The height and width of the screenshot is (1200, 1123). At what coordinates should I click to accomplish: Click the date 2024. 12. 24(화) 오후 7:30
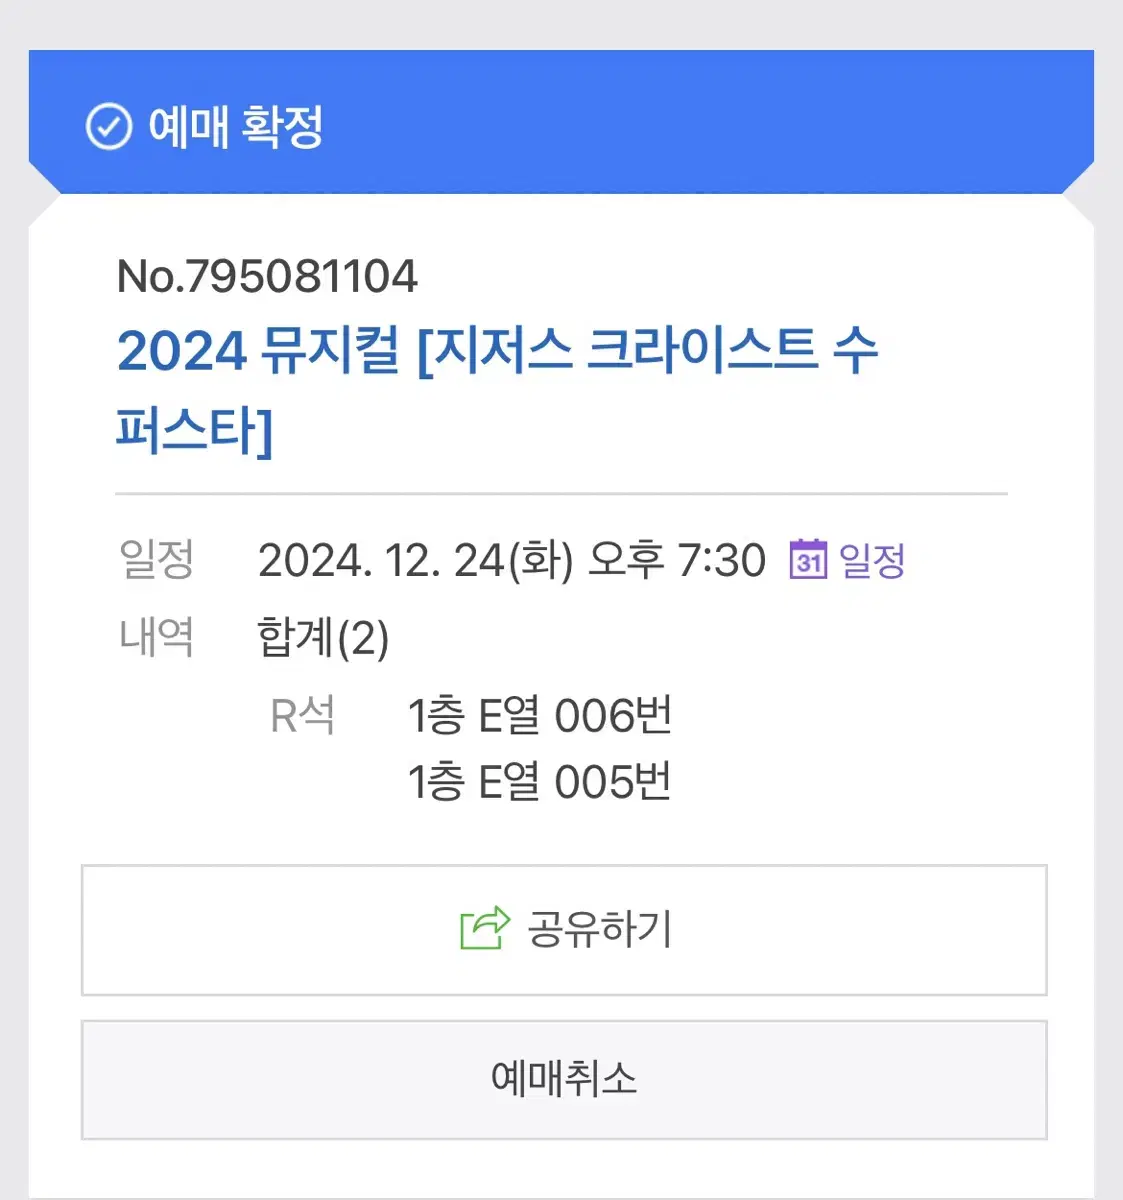(x=511, y=560)
